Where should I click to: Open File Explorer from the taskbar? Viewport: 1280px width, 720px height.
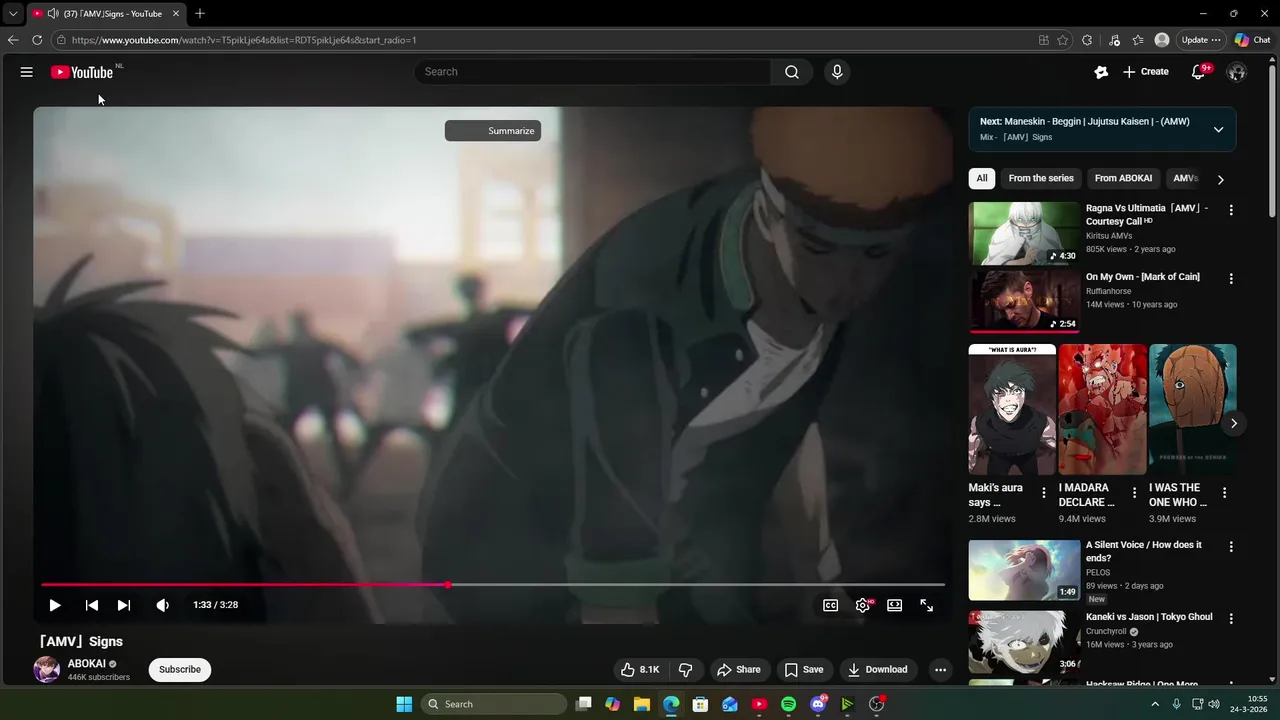coord(642,704)
